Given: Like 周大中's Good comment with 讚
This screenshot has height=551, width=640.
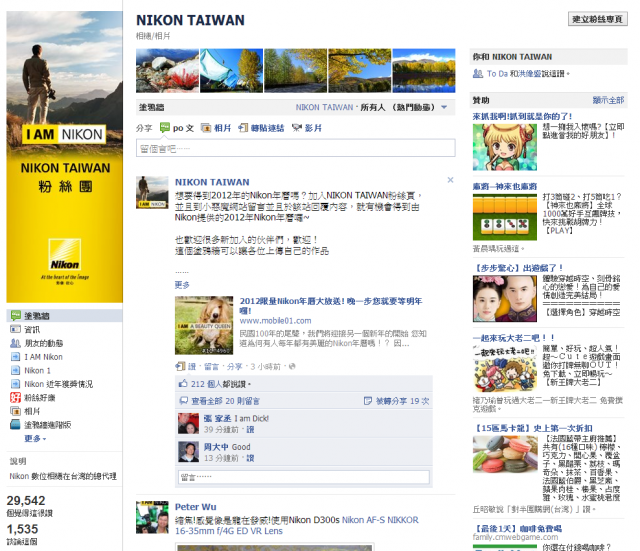Looking at the screenshot, I should 250,458.
